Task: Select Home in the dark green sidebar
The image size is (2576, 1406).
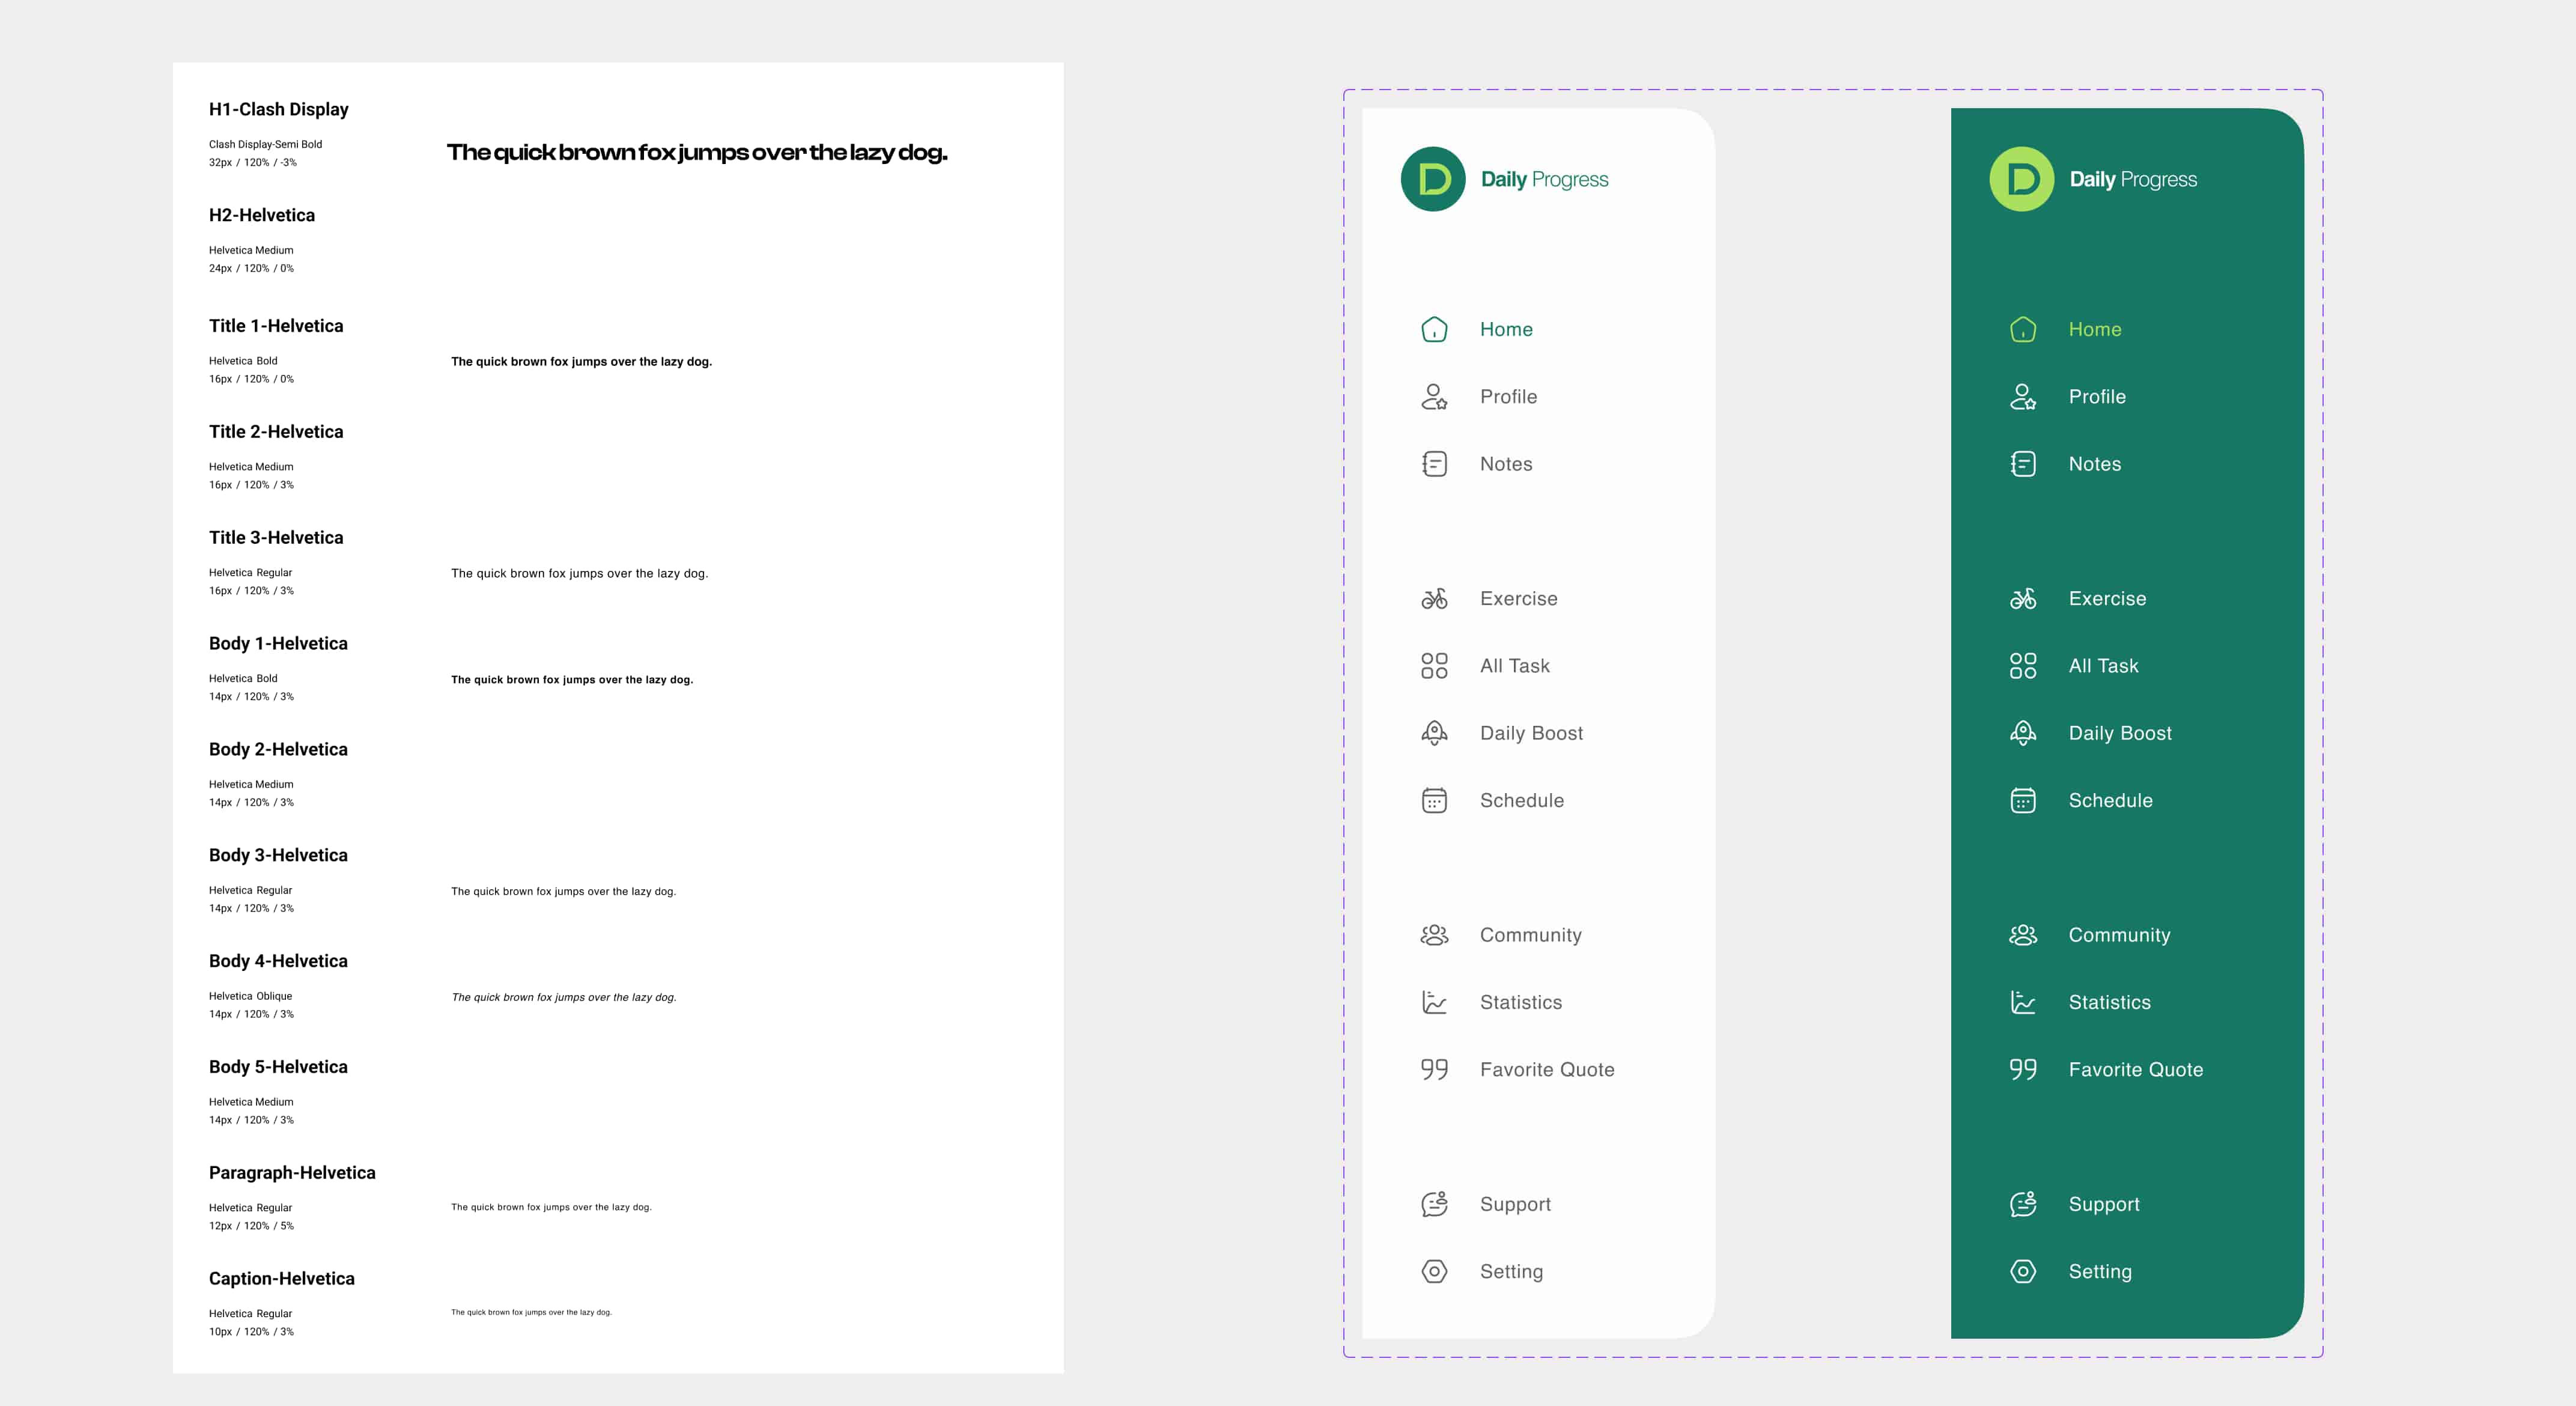Action: [2095, 328]
